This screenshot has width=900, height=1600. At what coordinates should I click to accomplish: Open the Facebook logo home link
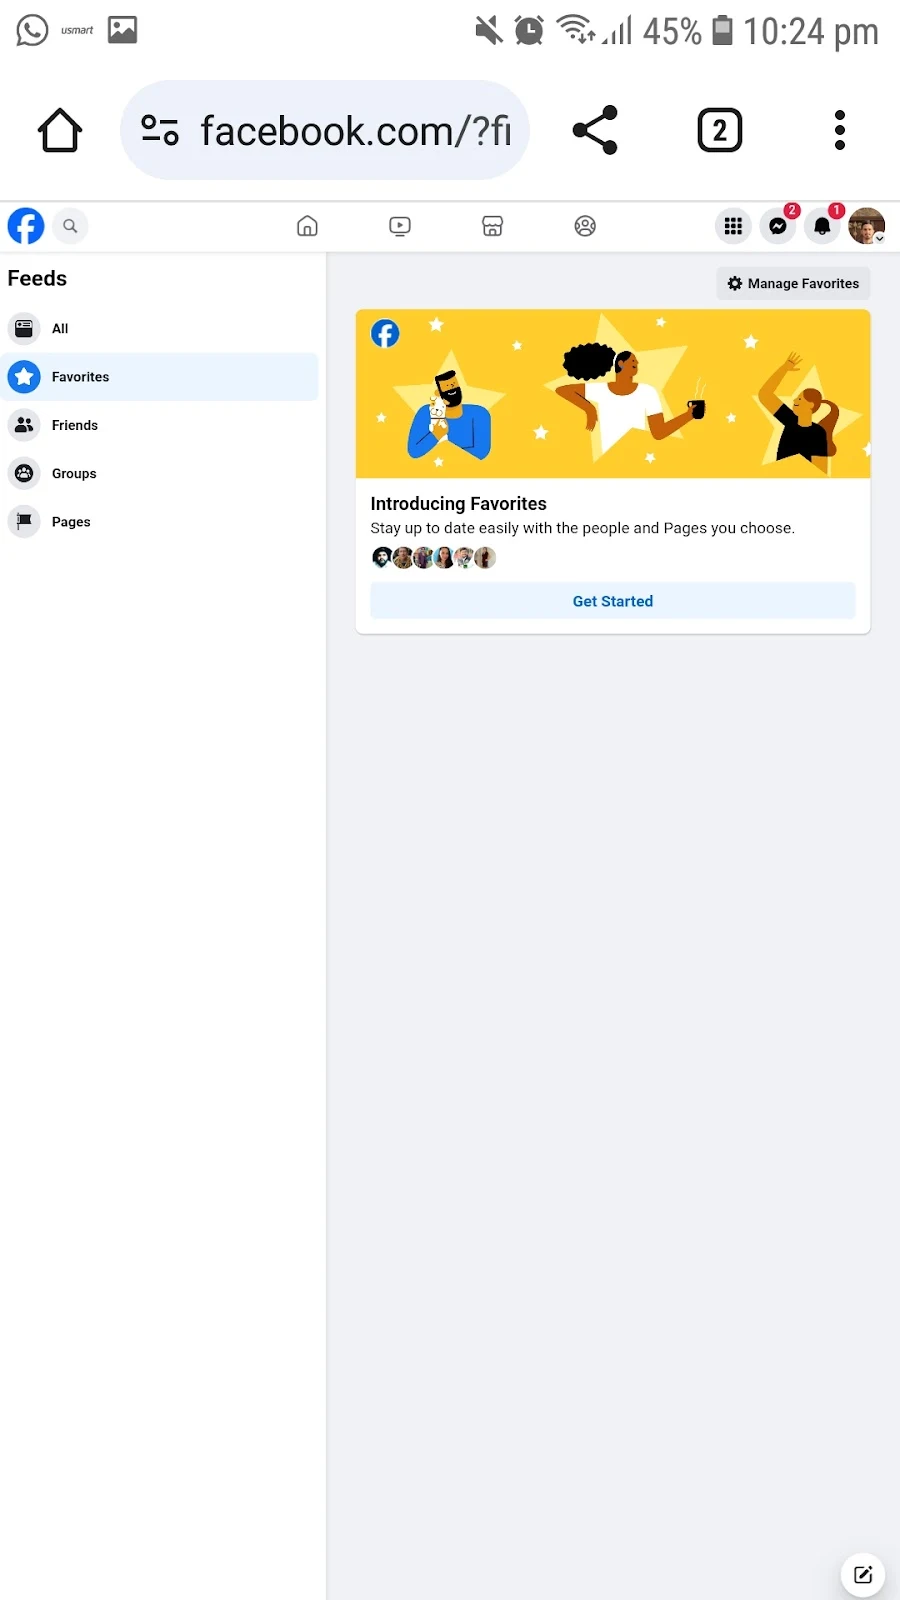point(26,226)
